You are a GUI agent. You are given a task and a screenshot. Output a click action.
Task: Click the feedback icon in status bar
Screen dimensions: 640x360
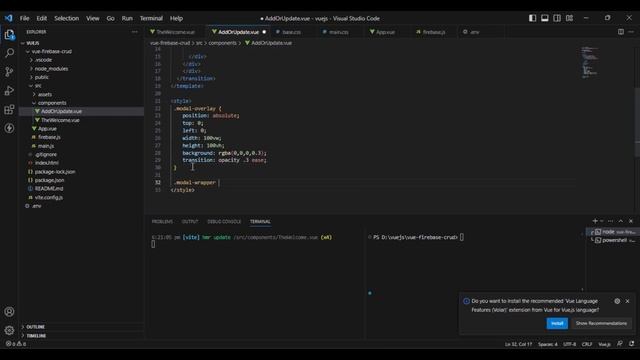tap(620, 344)
